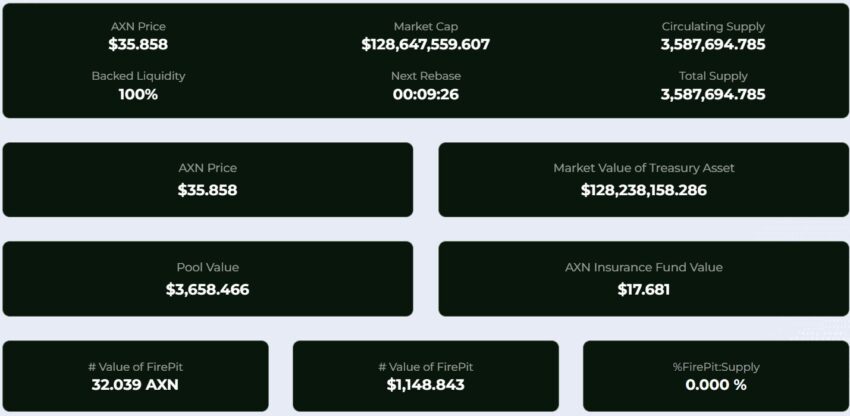850x416 pixels.
Task: Click the Total Supply label
Action: [x=713, y=76]
